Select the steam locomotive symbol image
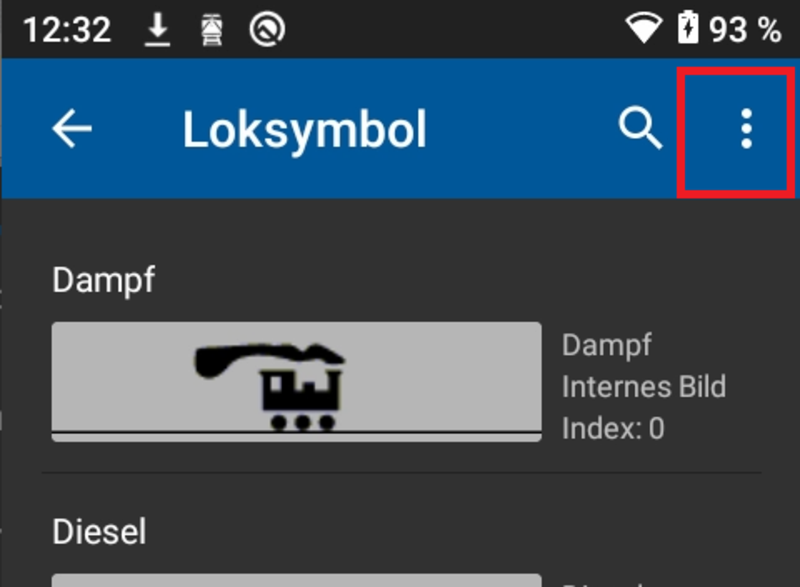 pyautogui.click(x=296, y=381)
